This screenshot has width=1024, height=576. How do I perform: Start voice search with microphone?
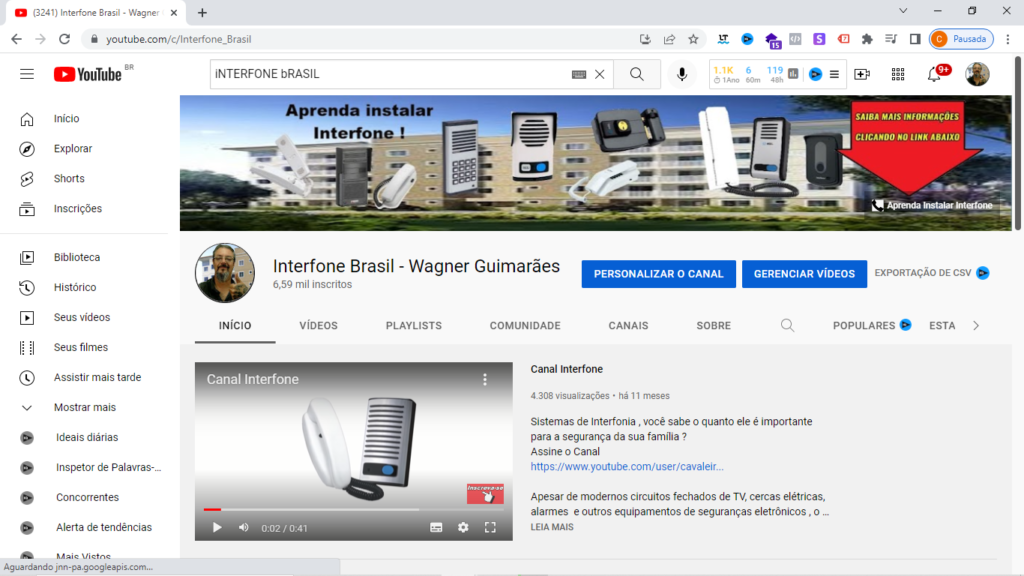pyautogui.click(x=682, y=74)
